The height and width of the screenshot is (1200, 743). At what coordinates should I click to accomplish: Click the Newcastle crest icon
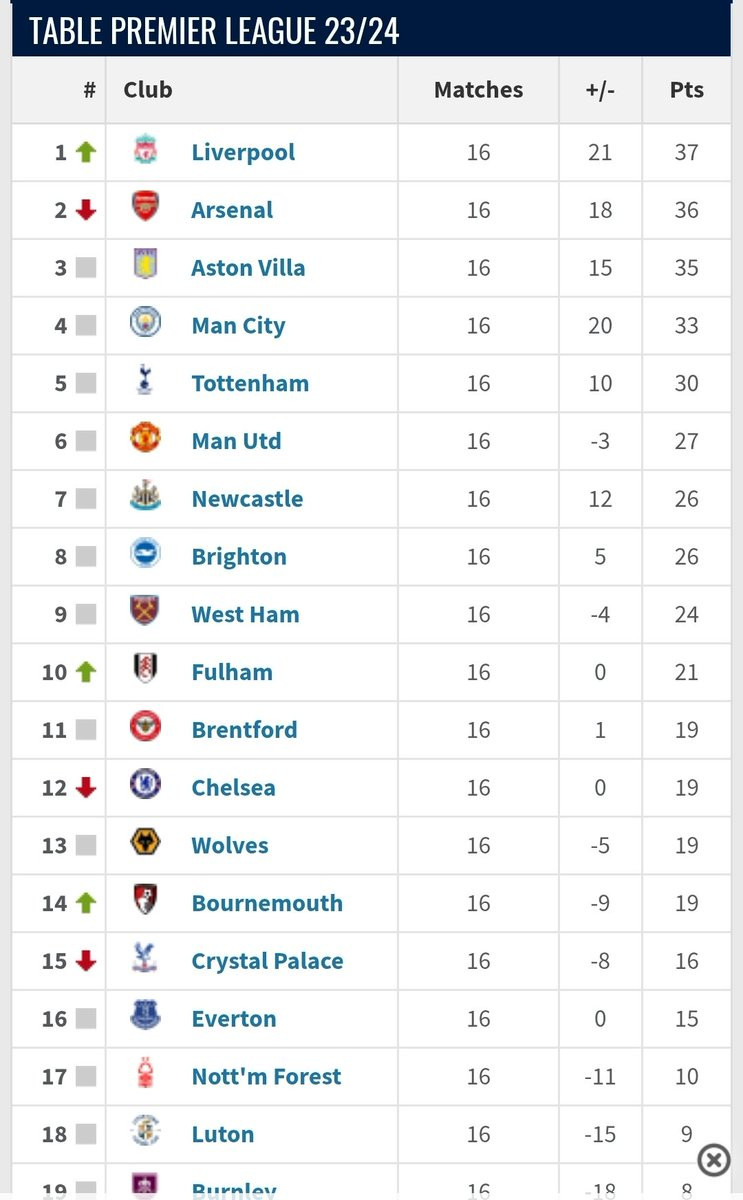point(145,495)
